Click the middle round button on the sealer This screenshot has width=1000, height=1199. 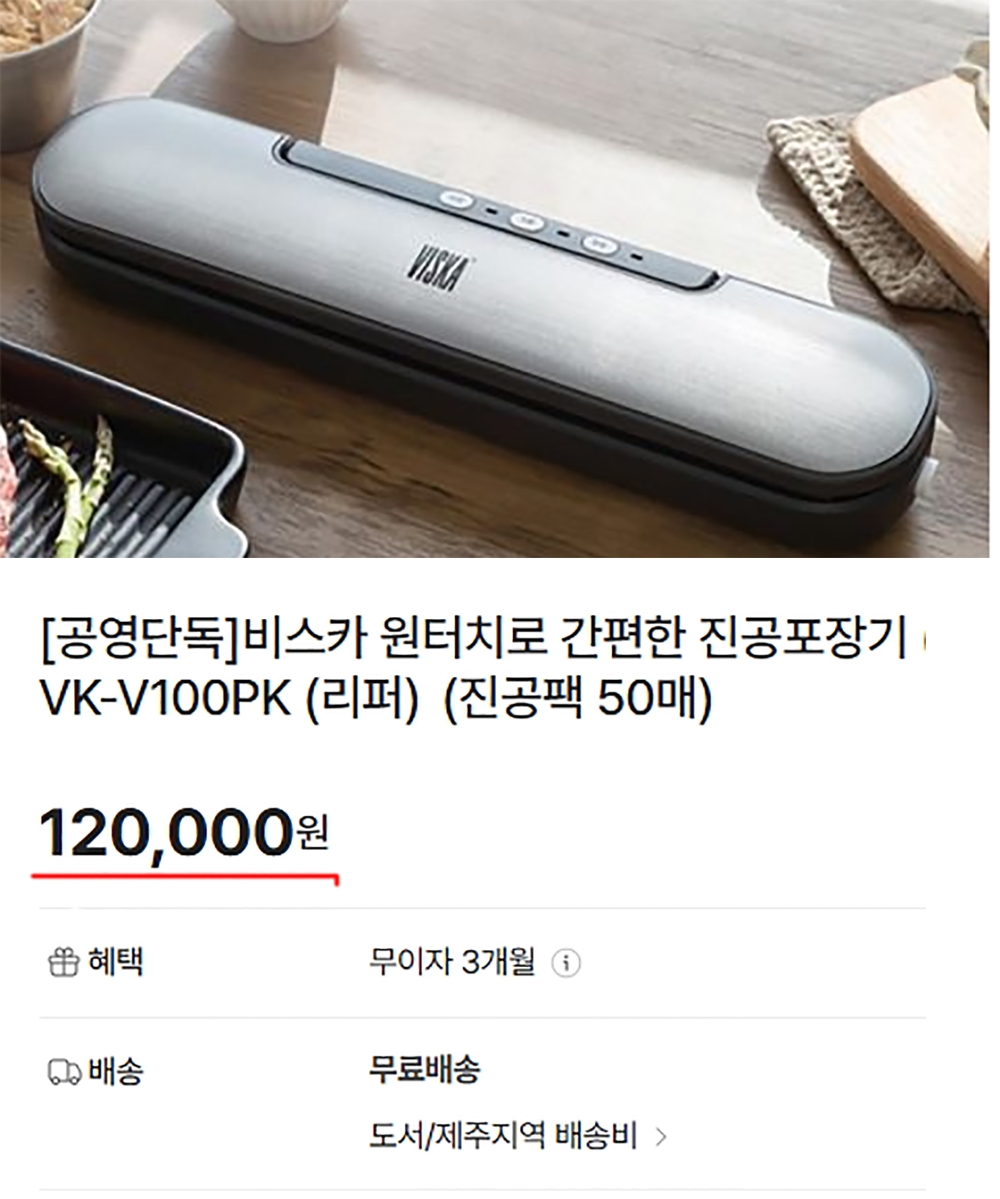click(525, 220)
